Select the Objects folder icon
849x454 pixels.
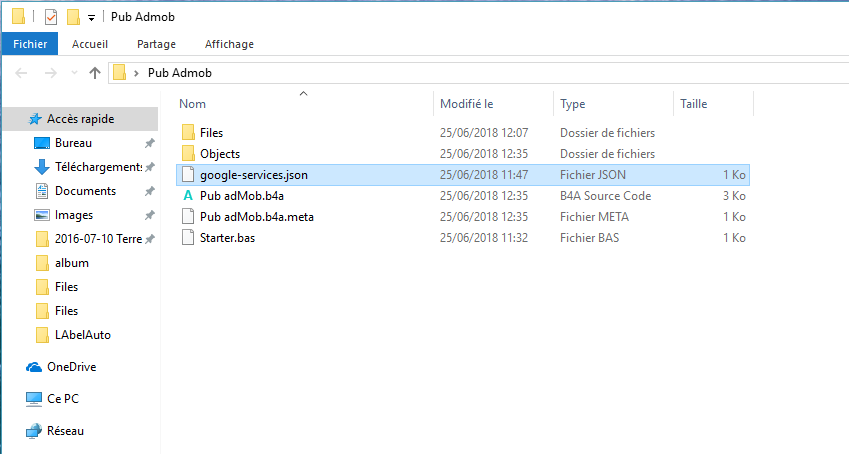click(x=187, y=154)
